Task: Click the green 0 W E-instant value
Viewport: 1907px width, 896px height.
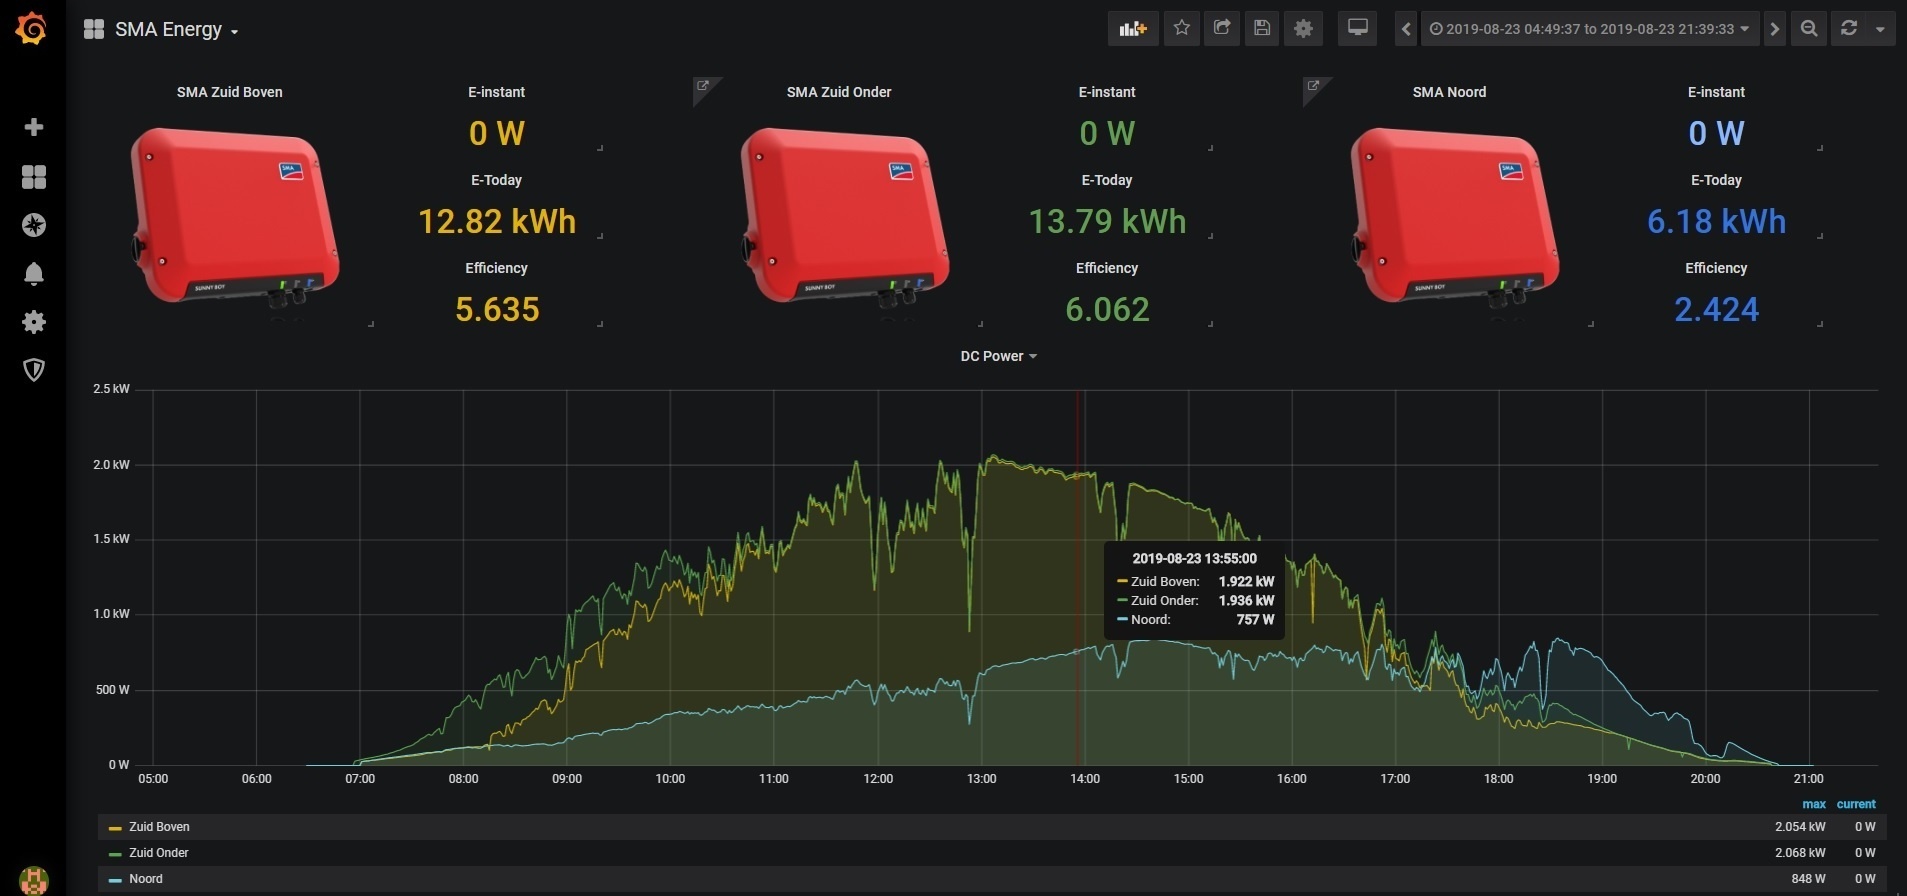Action: point(1107,133)
